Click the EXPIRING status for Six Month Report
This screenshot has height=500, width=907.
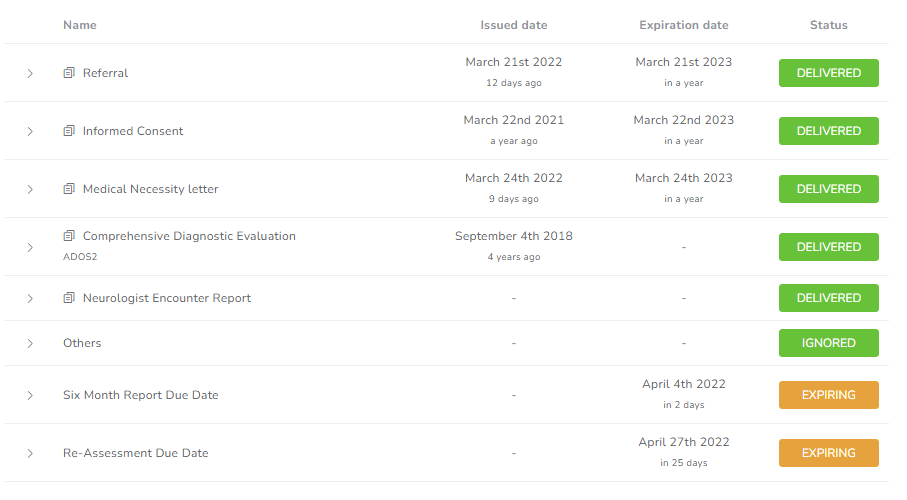tap(828, 395)
